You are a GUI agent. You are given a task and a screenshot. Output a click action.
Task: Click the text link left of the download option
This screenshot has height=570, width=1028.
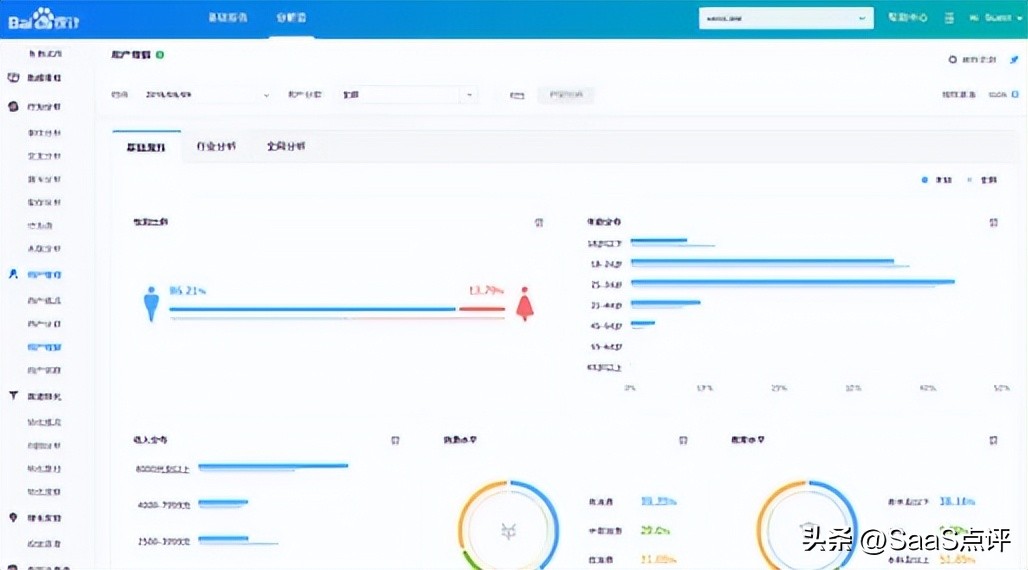[959, 94]
